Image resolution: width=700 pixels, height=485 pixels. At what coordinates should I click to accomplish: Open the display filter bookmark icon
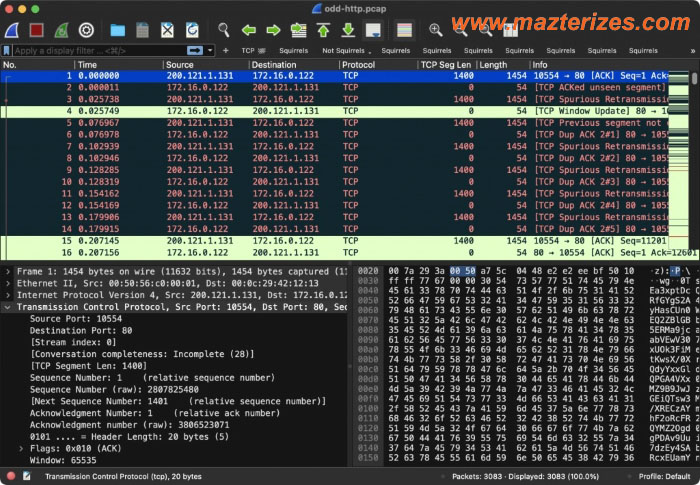click(6, 50)
